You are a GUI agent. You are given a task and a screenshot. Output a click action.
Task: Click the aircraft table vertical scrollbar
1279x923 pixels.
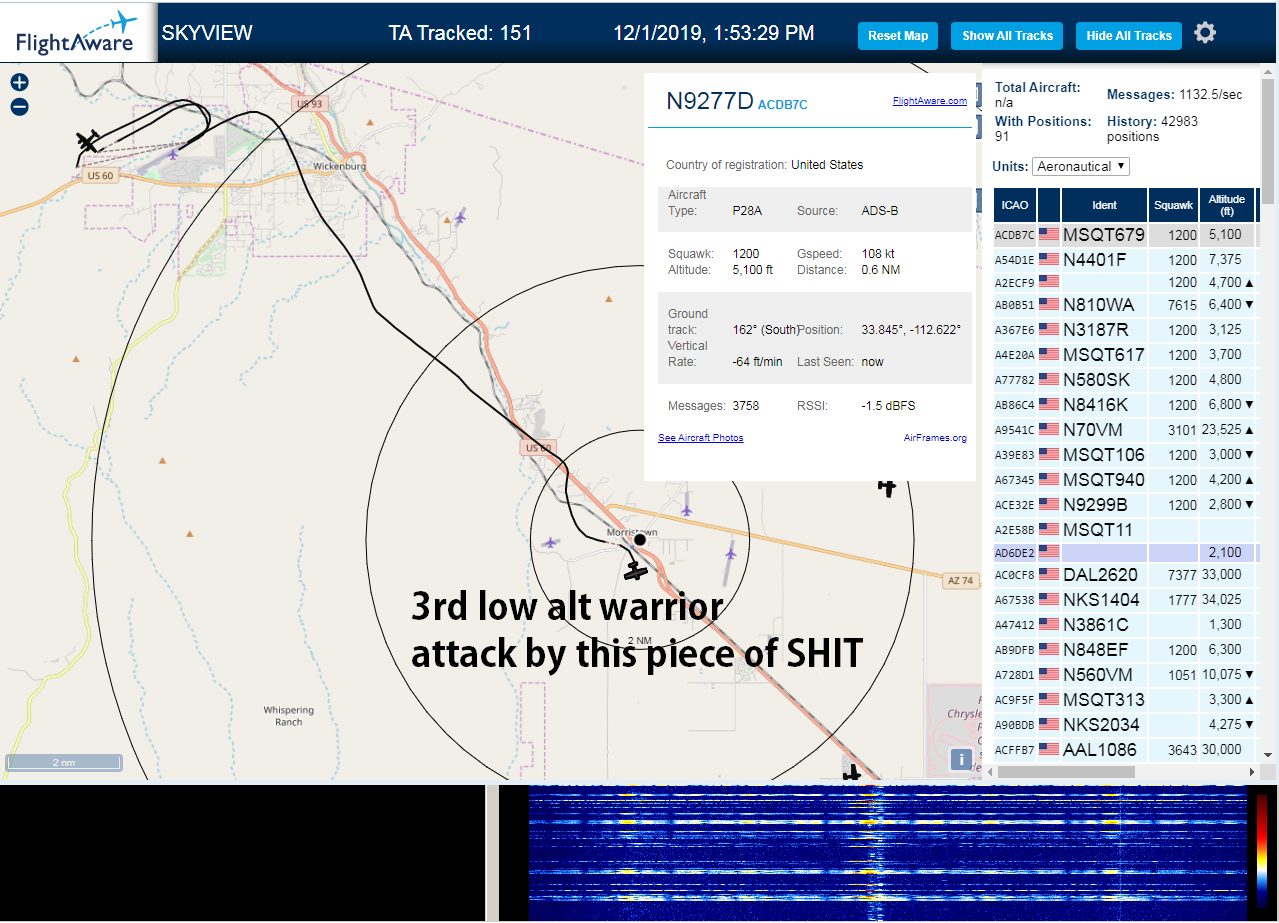pos(1268,415)
